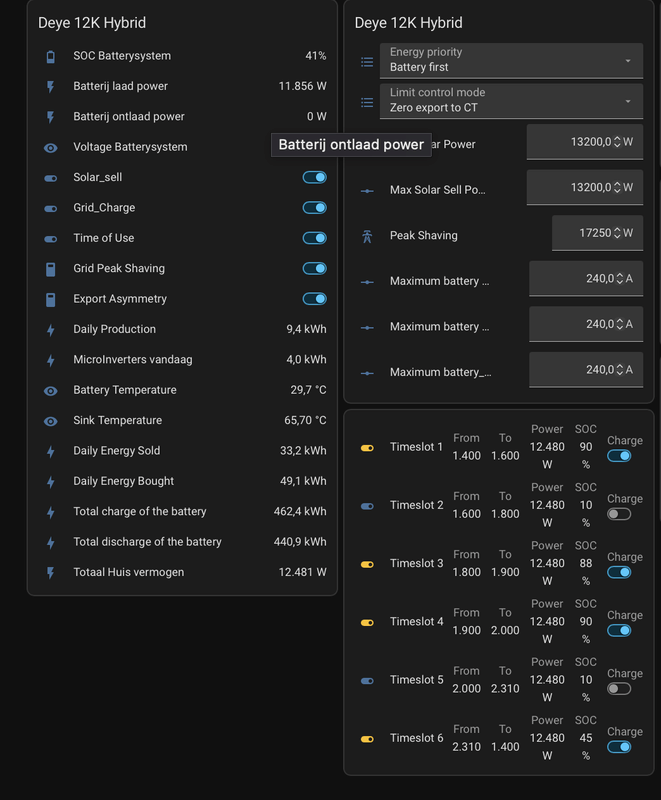Screen dimensions: 661x800
Task: Switch off Charge for Timeslot 6
Action: tap(619, 746)
